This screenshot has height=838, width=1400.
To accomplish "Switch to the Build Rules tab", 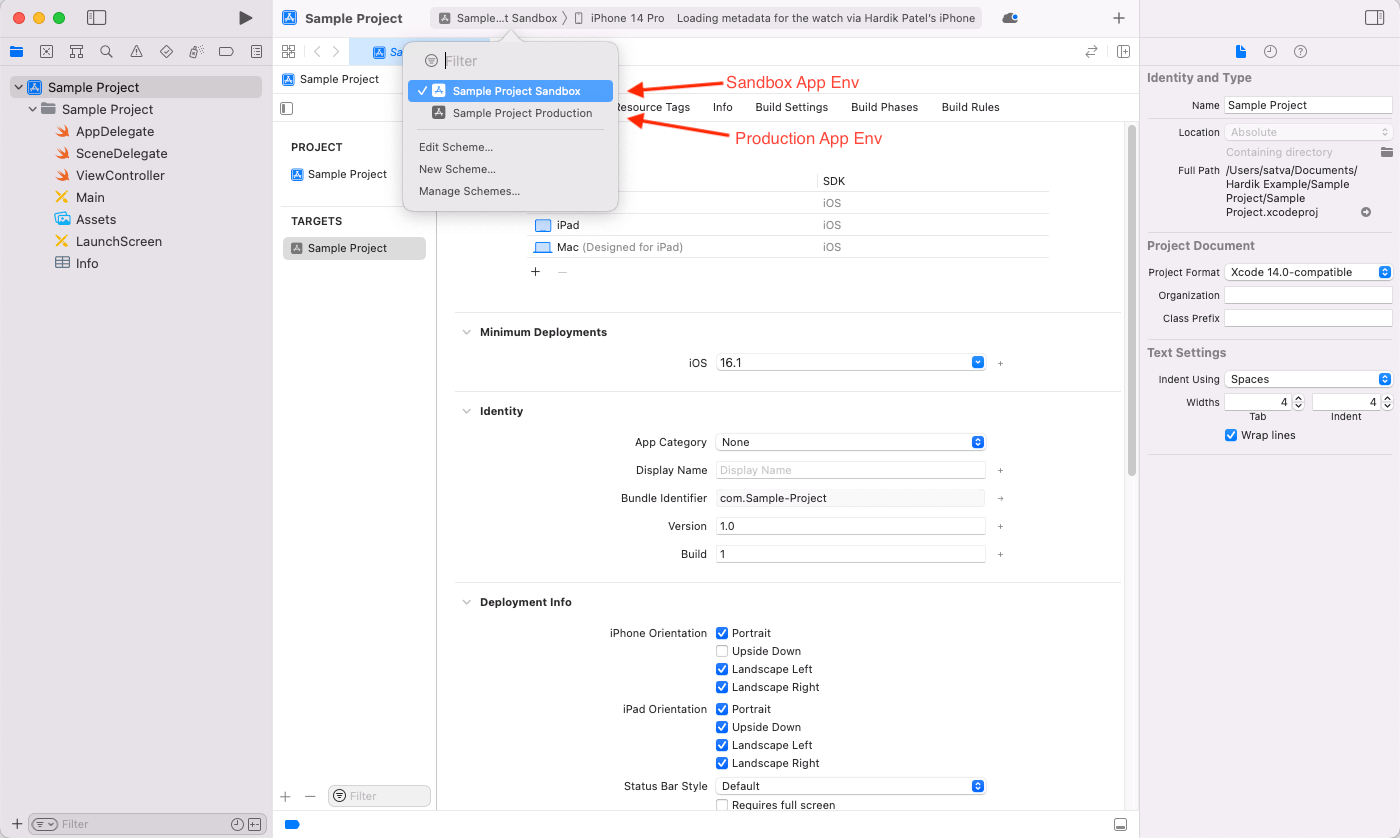I will click(x=971, y=107).
